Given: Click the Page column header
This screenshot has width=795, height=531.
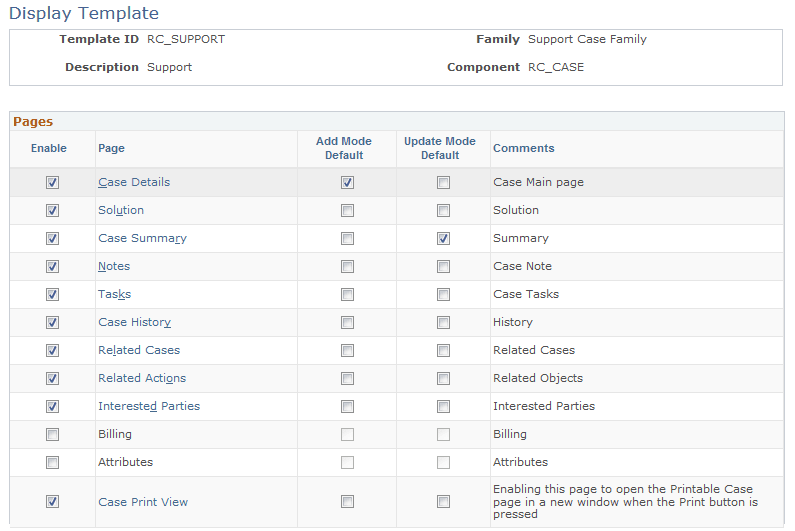Looking at the screenshot, I should click(x=111, y=148).
